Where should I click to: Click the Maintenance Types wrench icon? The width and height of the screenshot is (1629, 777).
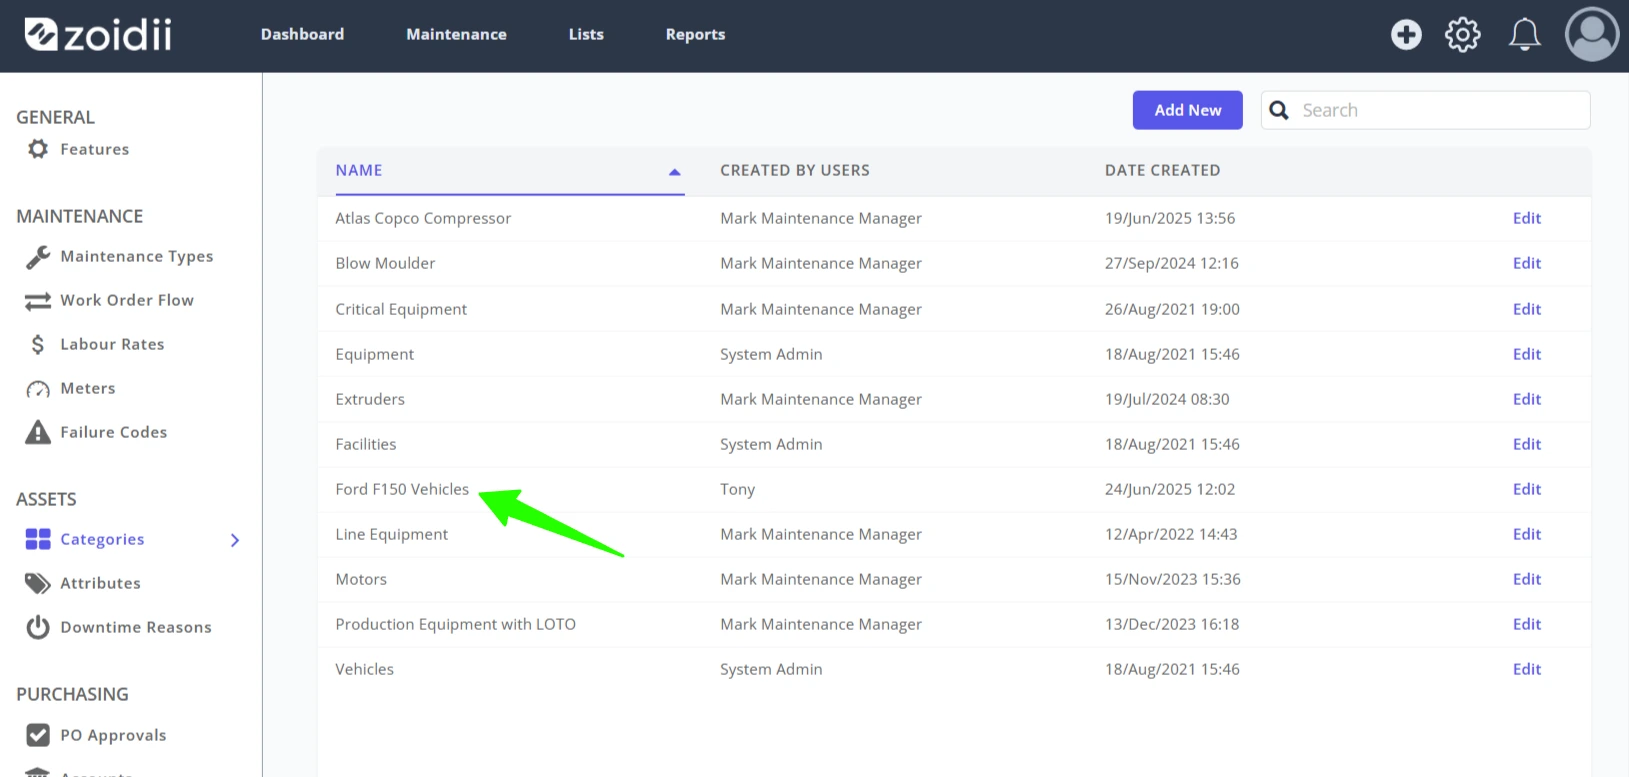coord(38,257)
